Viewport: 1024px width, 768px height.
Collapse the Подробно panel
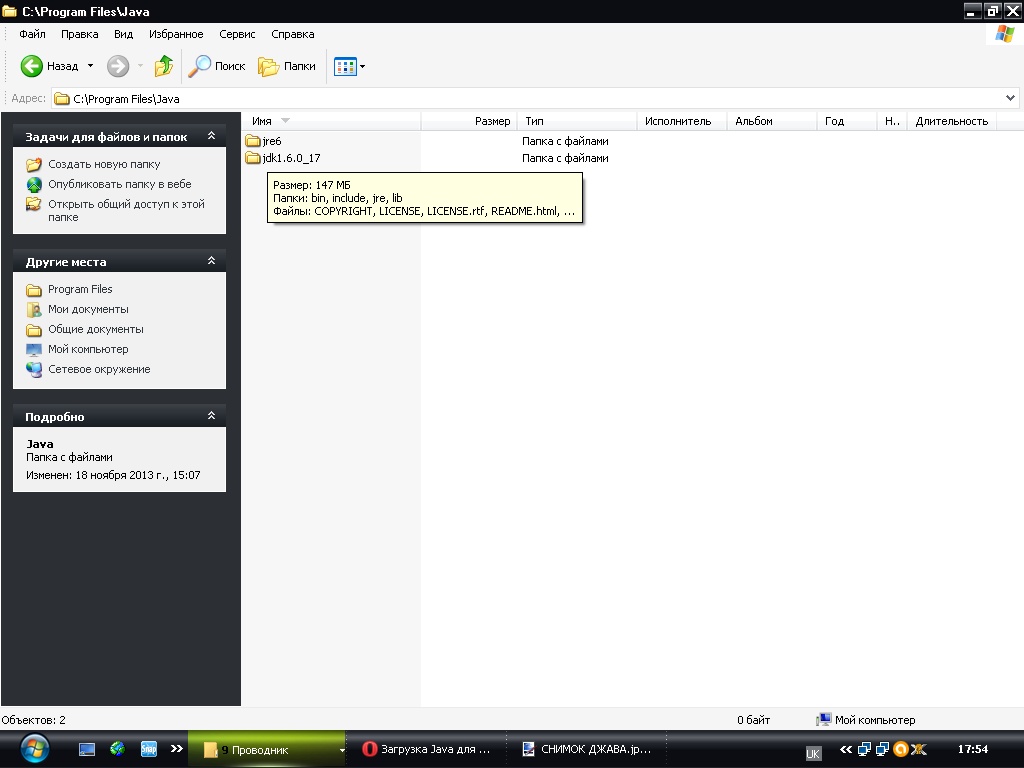point(211,415)
